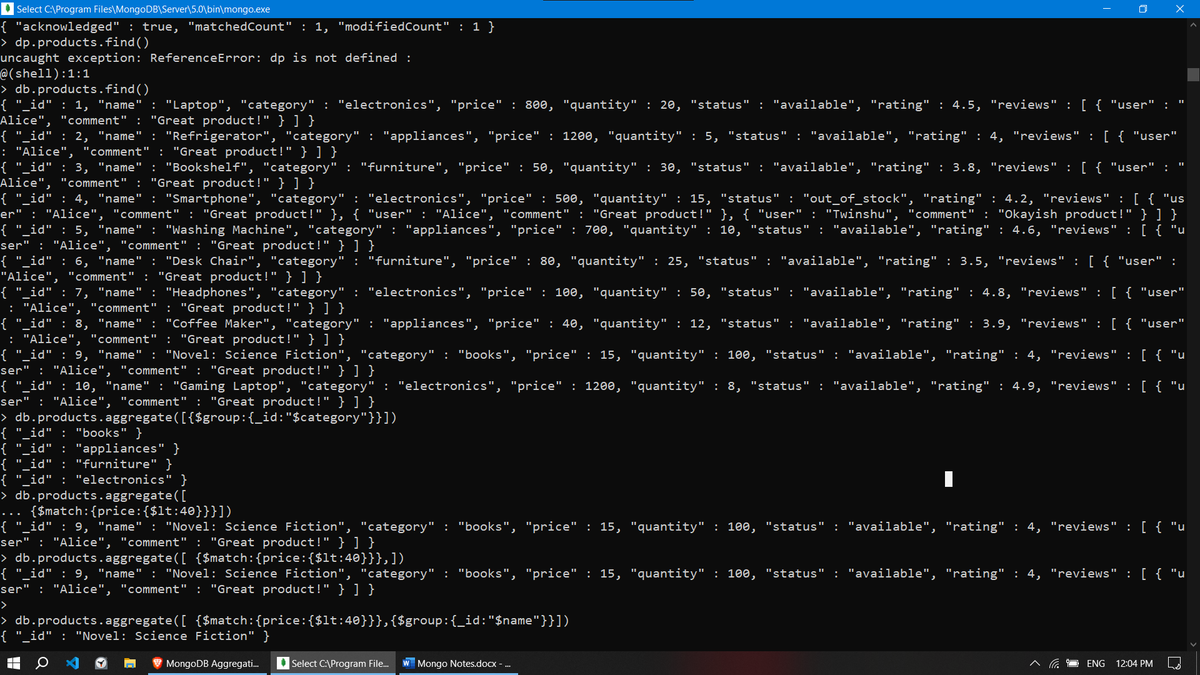Select the mongo.exe taskbar button
Screen dimensions: 1200x675
coord(333,663)
